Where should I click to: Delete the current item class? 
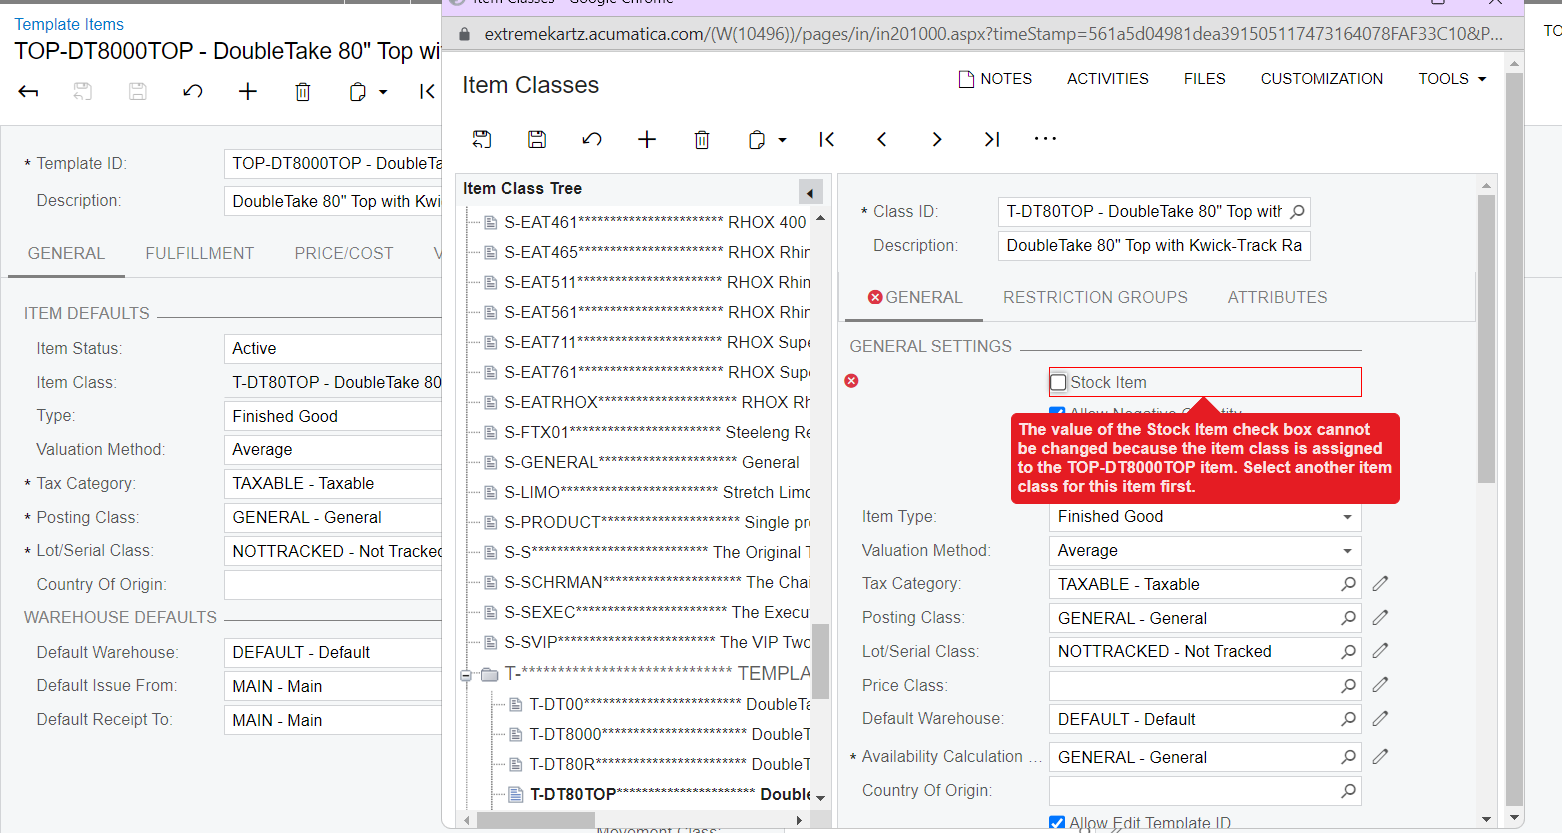point(702,139)
